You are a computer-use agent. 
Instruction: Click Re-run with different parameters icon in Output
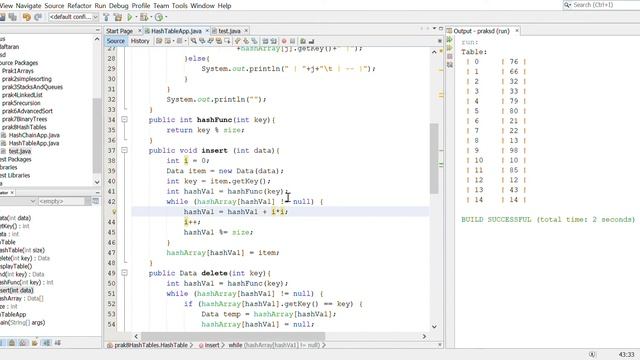point(450,48)
